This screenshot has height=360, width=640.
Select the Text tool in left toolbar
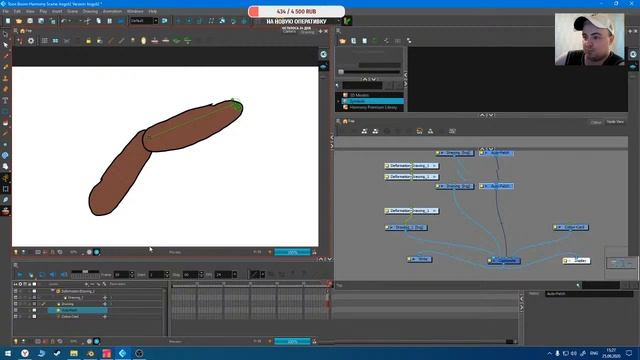tap(5, 100)
